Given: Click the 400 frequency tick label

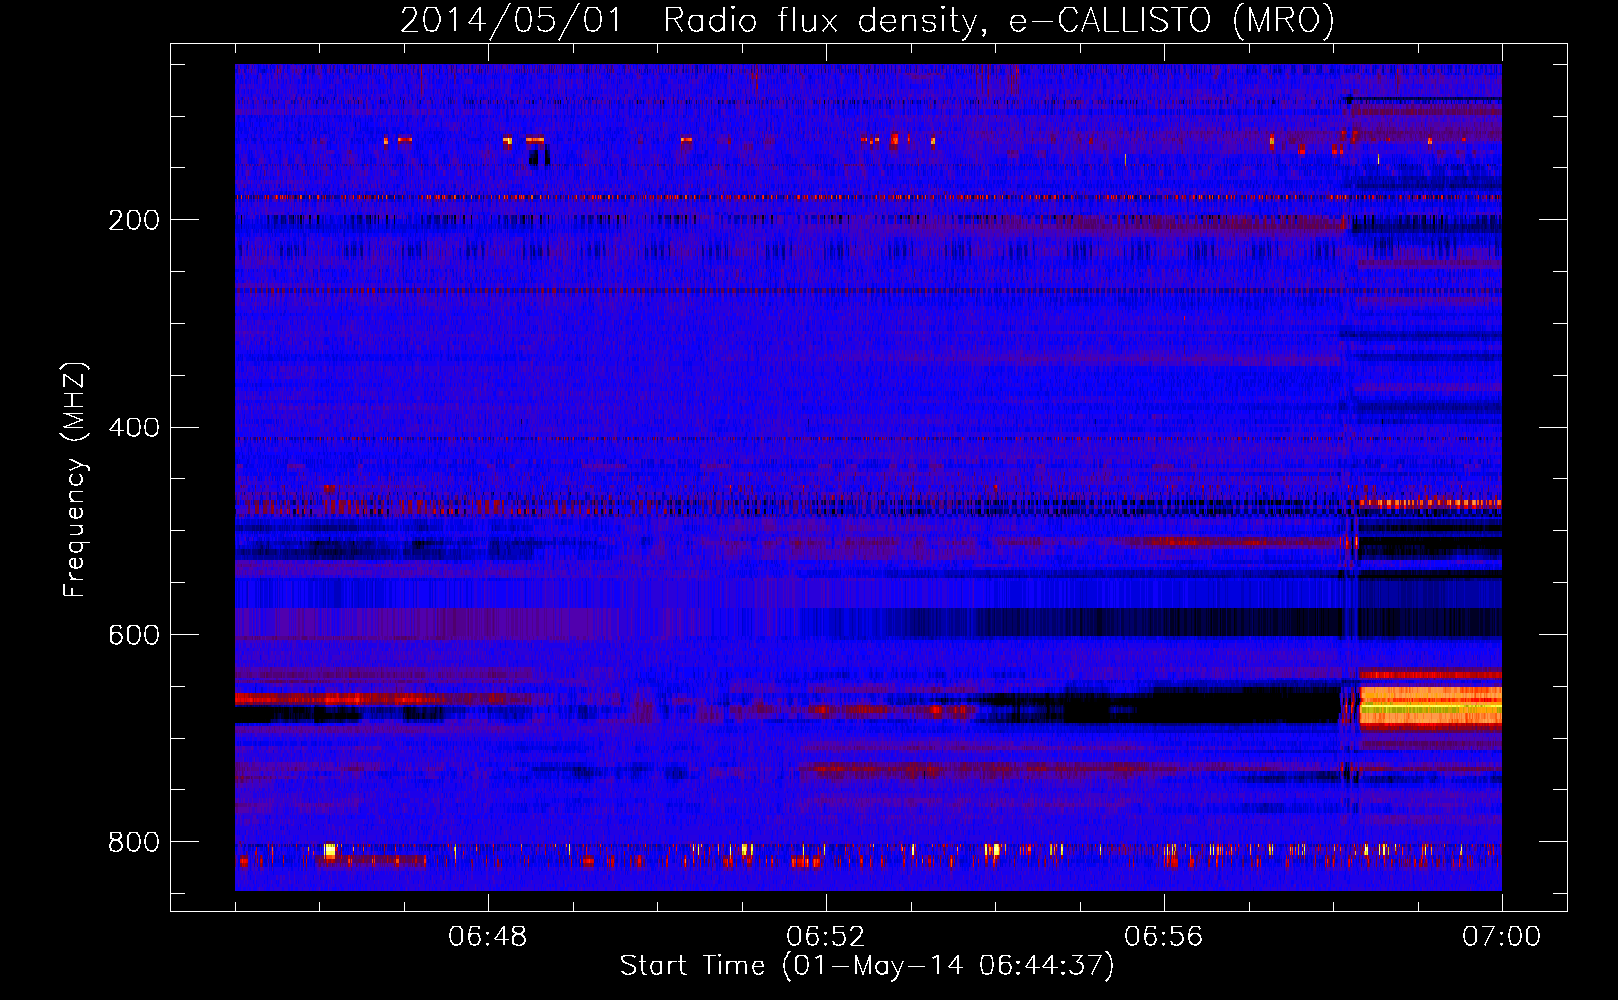Looking at the screenshot, I should [x=133, y=428].
